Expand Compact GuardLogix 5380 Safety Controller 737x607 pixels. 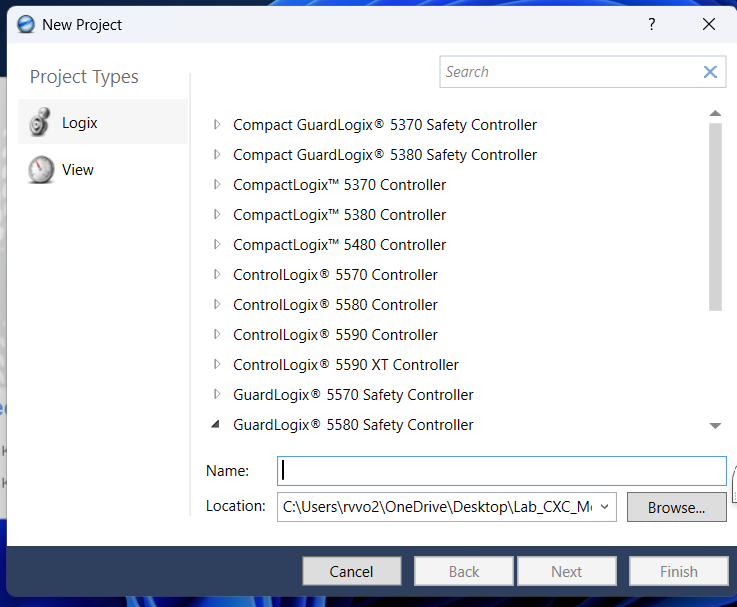point(217,155)
